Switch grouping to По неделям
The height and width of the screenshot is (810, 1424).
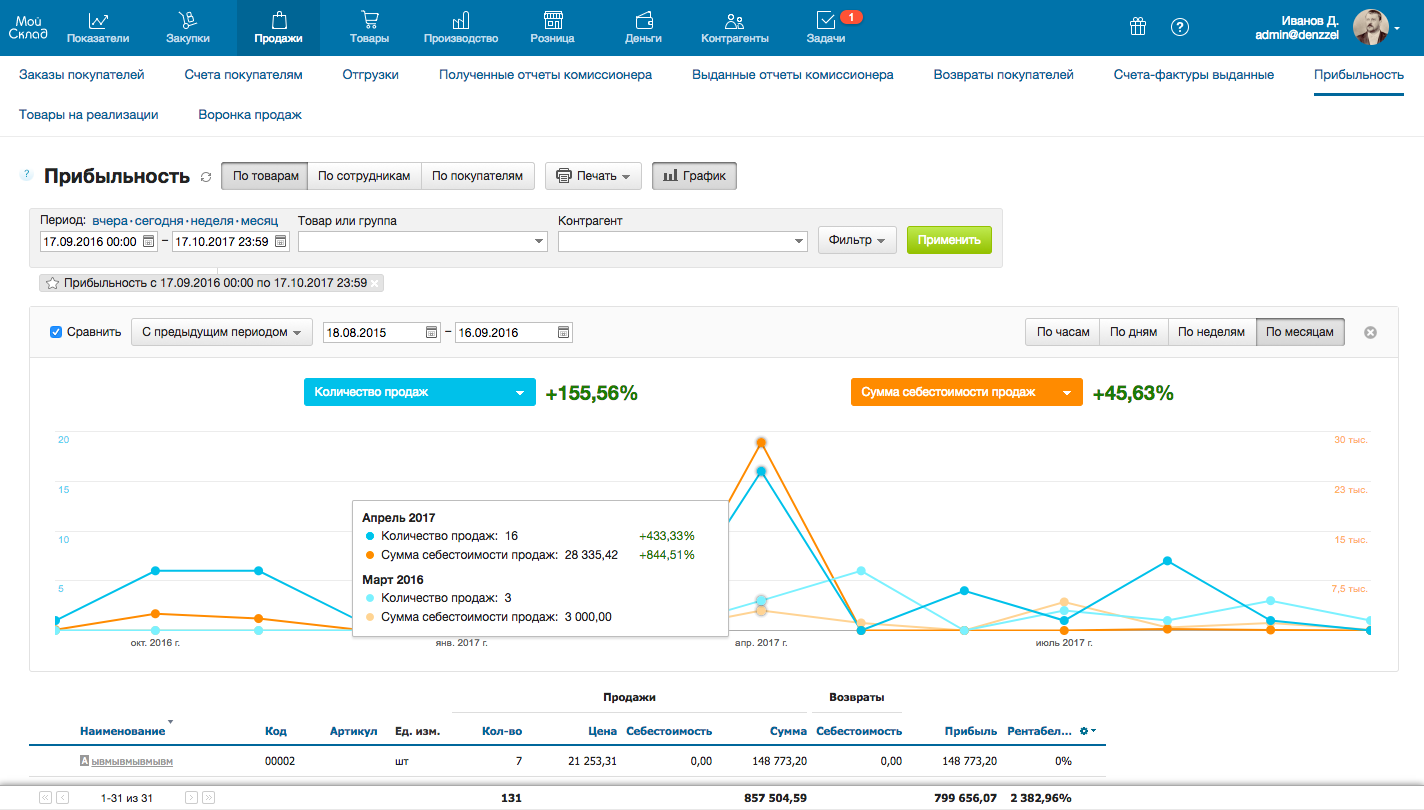click(1211, 332)
